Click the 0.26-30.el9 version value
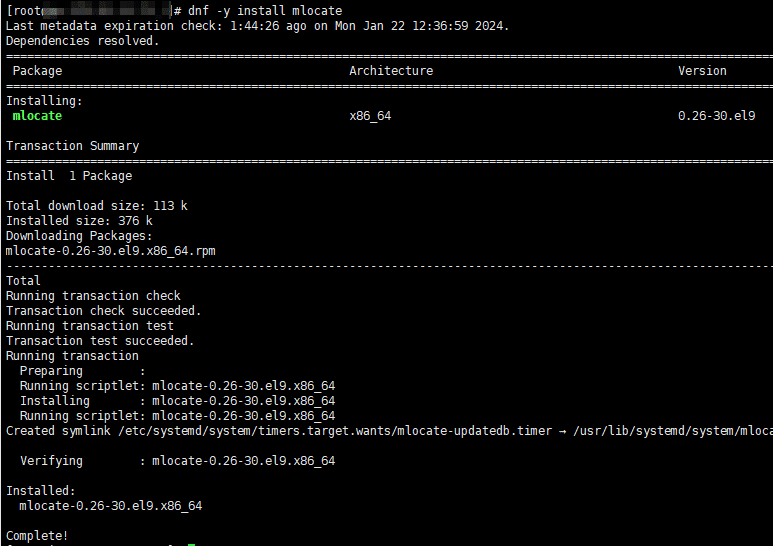The width and height of the screenshot is (773, 546). pyautogui.click(x=716, y=116)
